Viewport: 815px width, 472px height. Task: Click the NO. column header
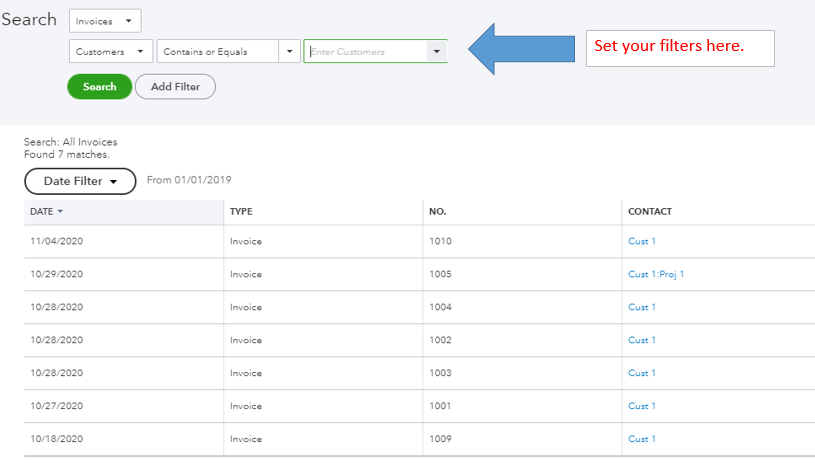pos(437,212)
